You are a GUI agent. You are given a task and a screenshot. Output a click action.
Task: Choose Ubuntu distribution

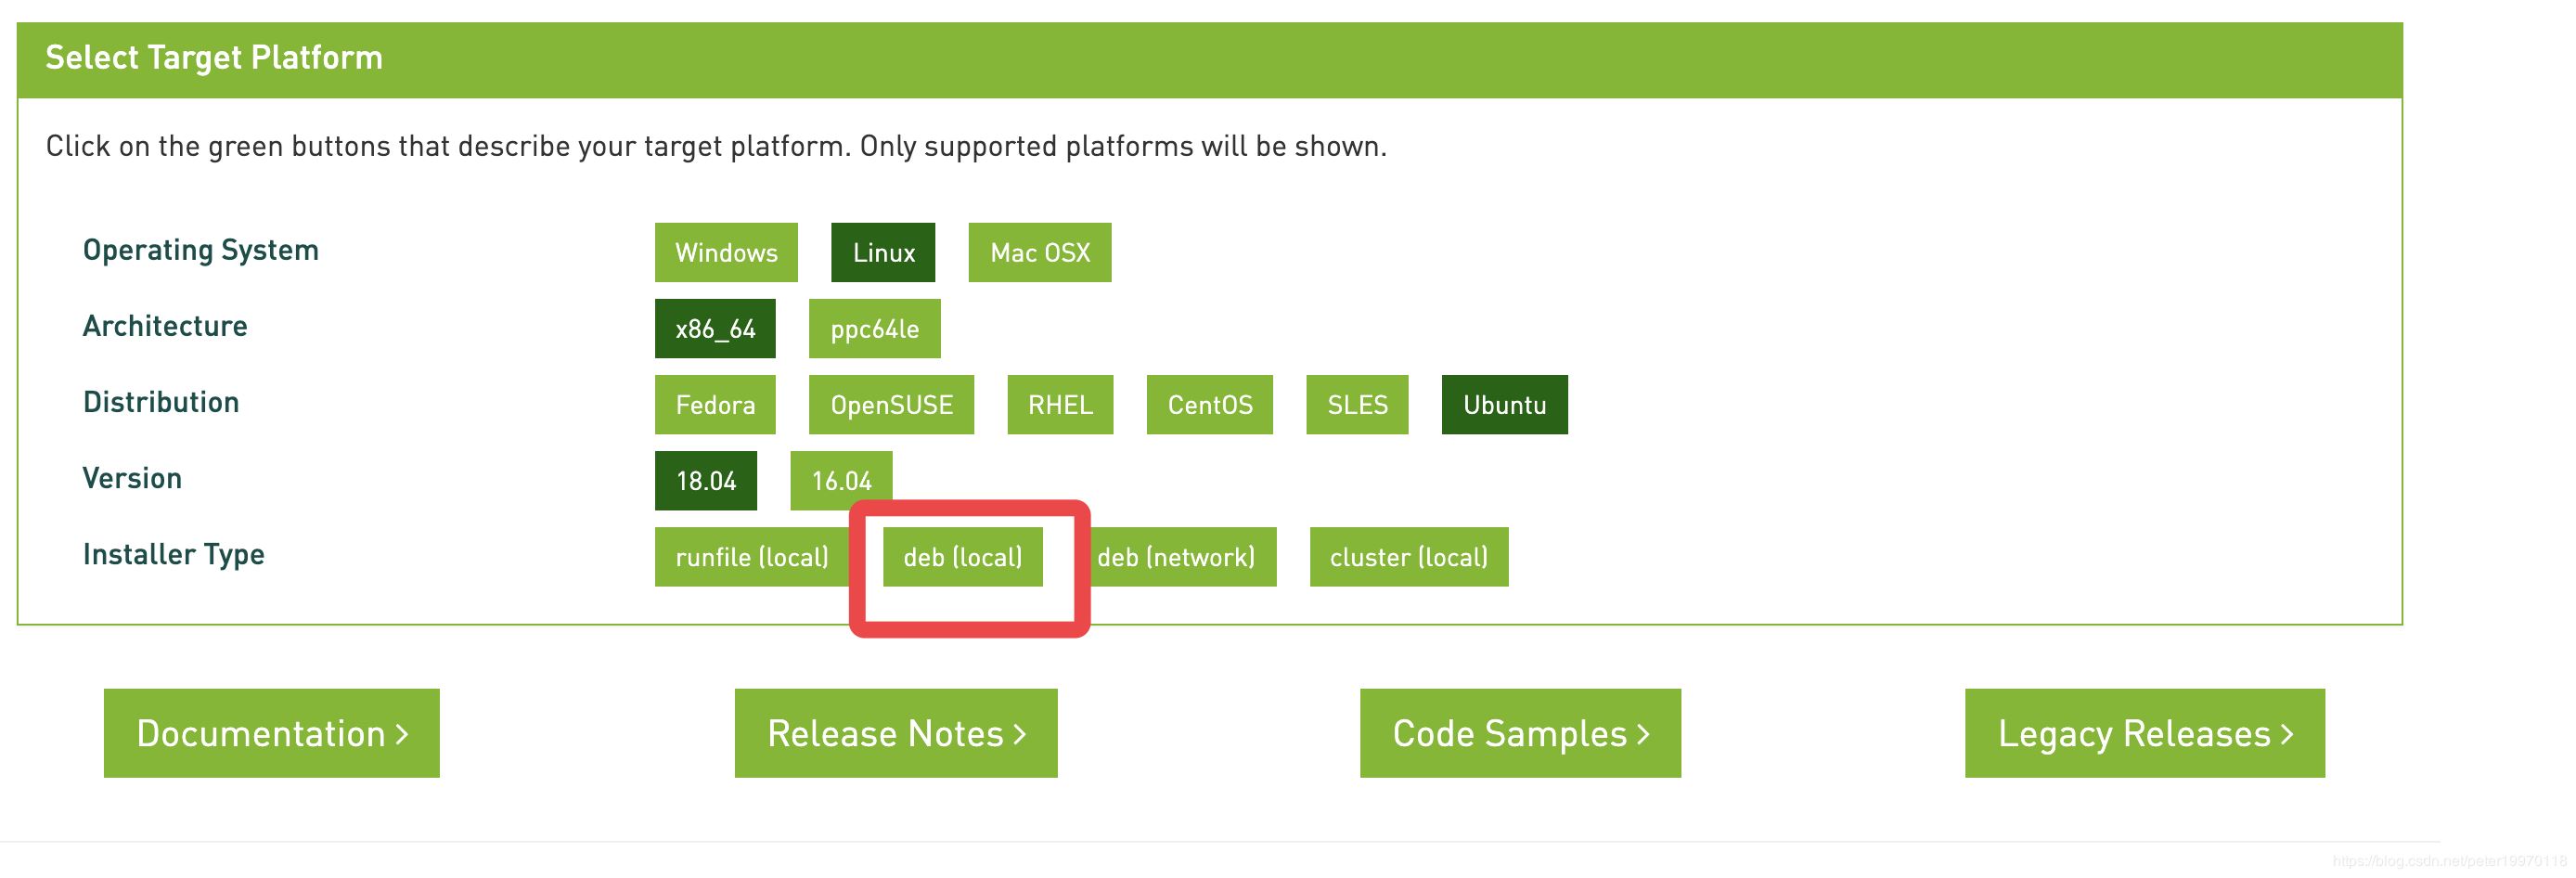click(1504, 405)
